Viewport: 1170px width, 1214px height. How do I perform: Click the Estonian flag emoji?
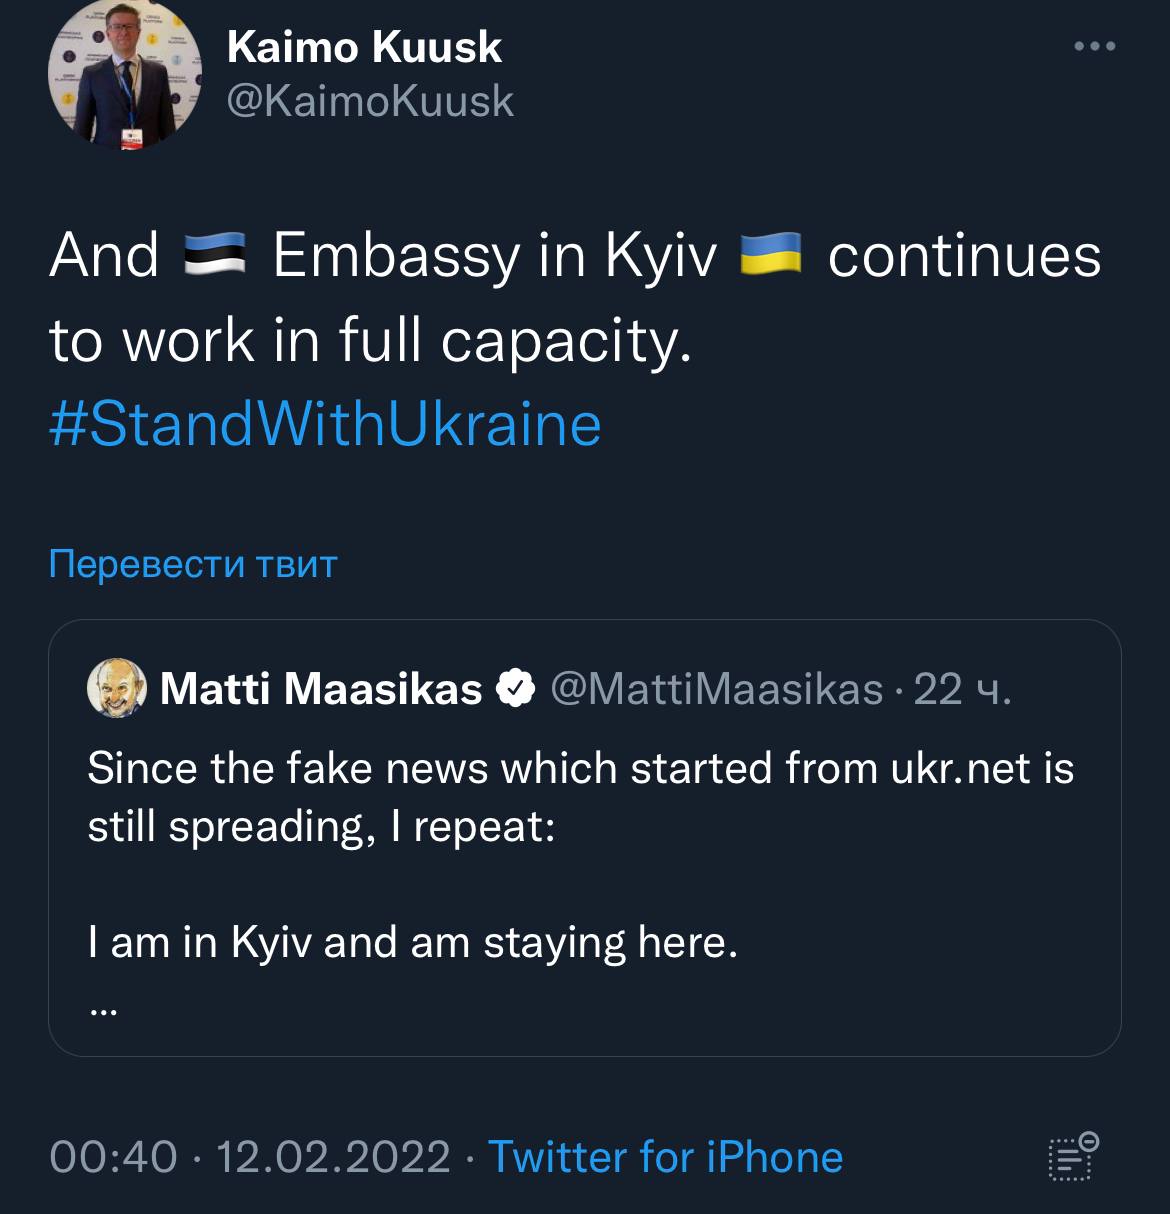[215, 256]
